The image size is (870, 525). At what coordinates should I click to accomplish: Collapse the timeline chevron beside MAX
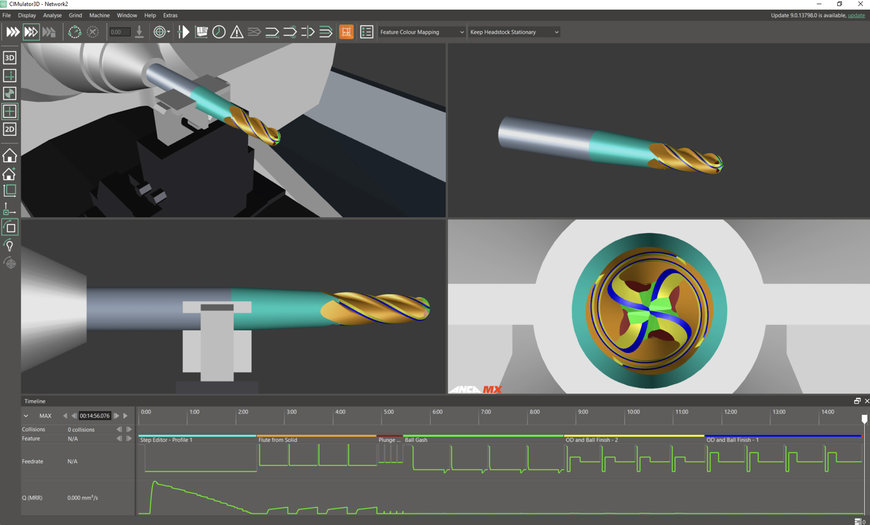click(x=26, y=416)
